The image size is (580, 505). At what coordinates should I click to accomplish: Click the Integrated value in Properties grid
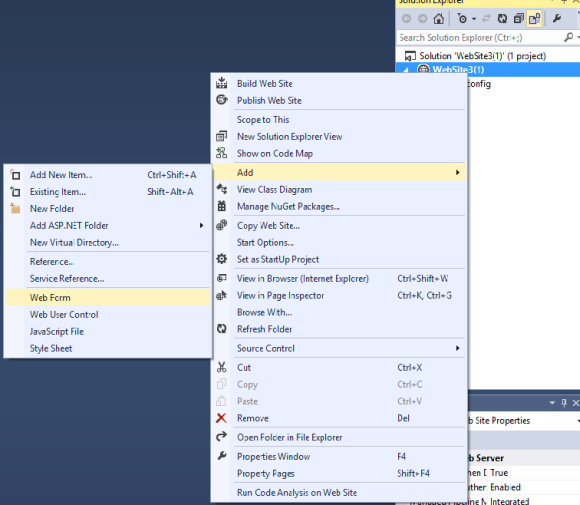[510, 501]
